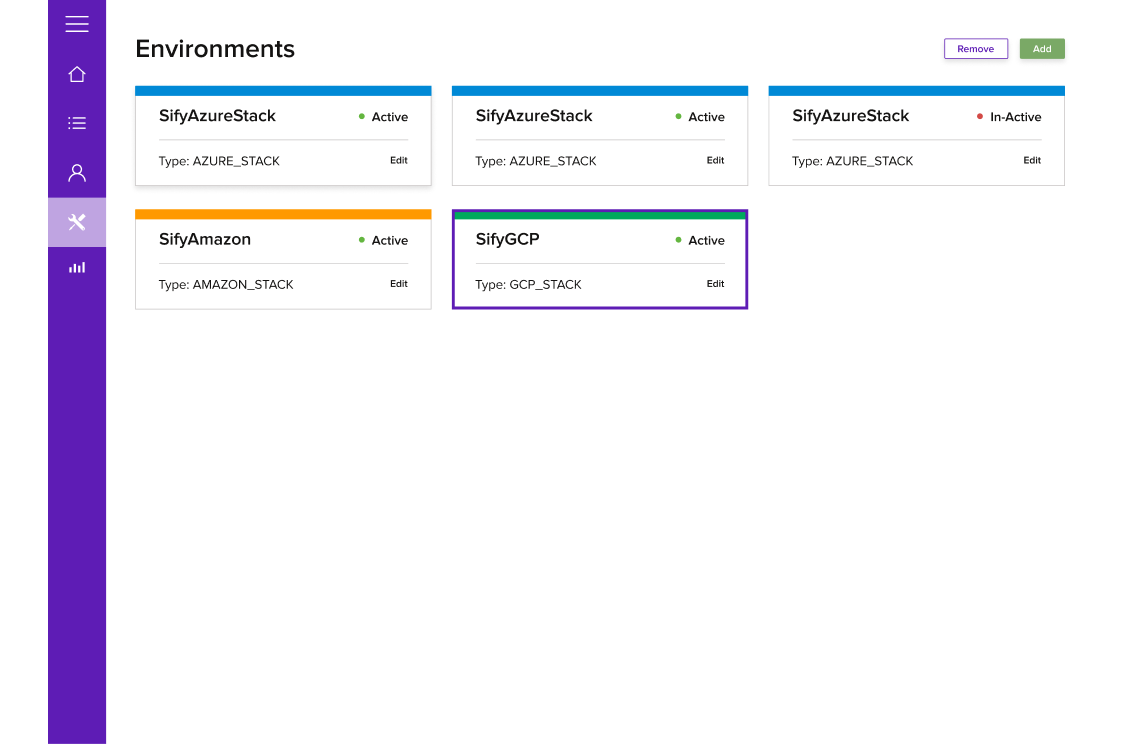Image resolution: width=1142 pixels, height=744 pixels.
Task: Click the Add button
Action: coord(1042,48)
